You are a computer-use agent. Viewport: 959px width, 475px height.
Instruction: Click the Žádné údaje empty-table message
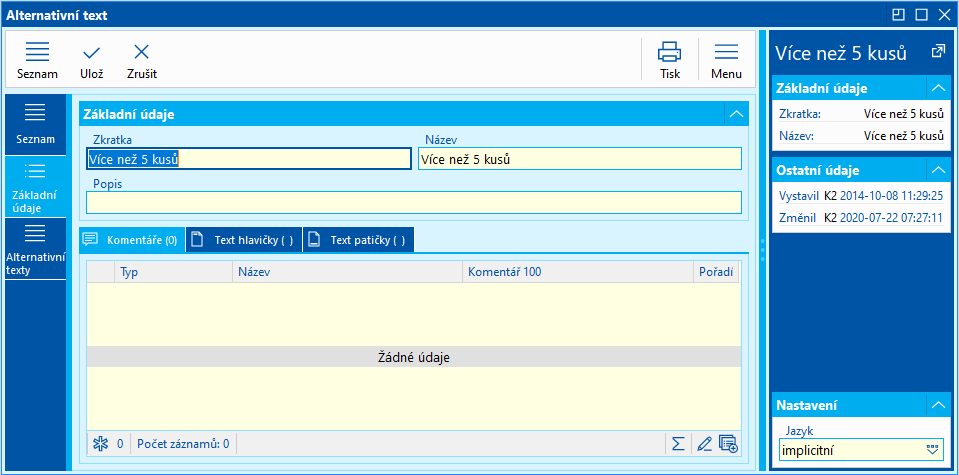tap(413, 358)
